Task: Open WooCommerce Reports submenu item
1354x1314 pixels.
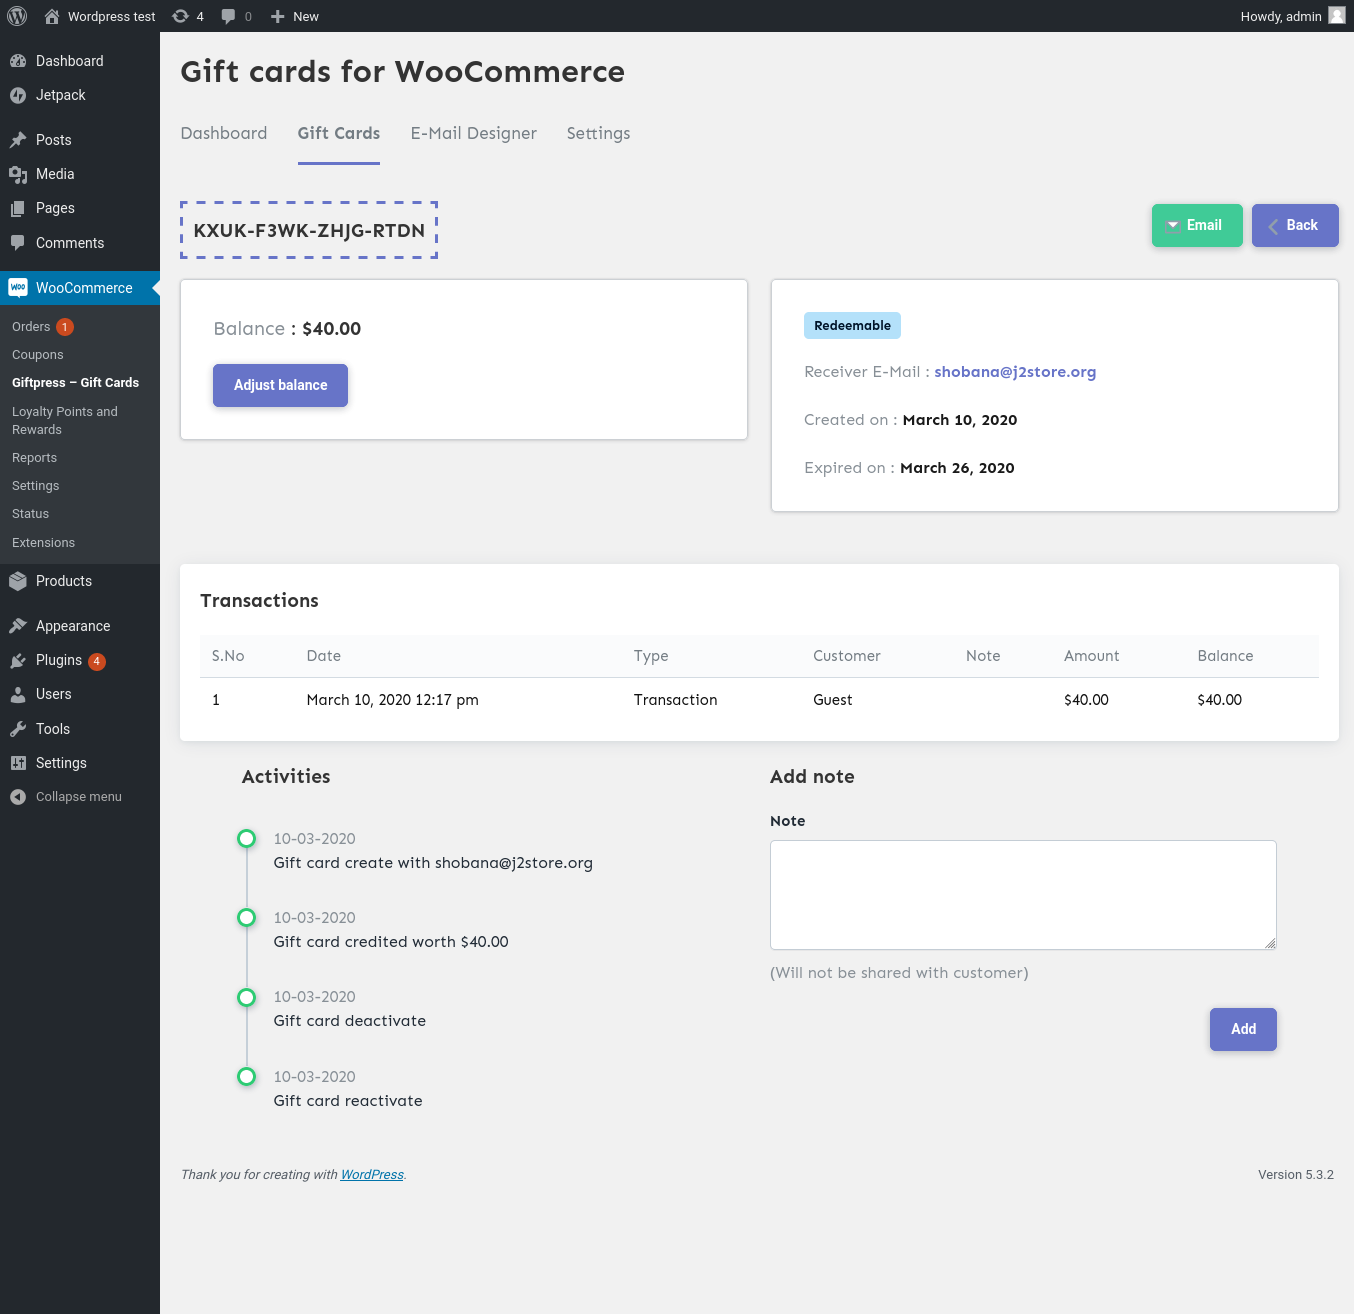Action: (35, 458)
